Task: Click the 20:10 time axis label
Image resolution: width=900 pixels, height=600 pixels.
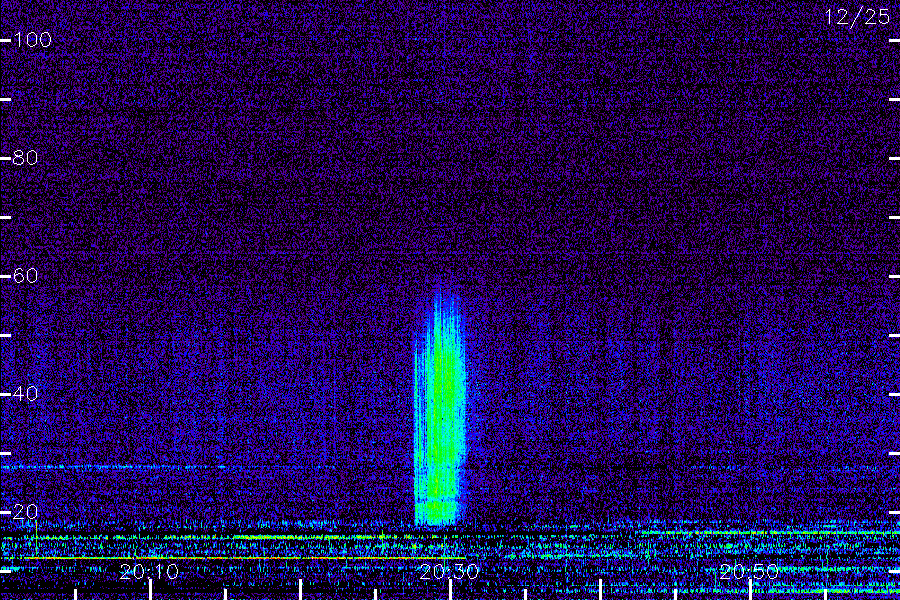Action: [149, 572]
